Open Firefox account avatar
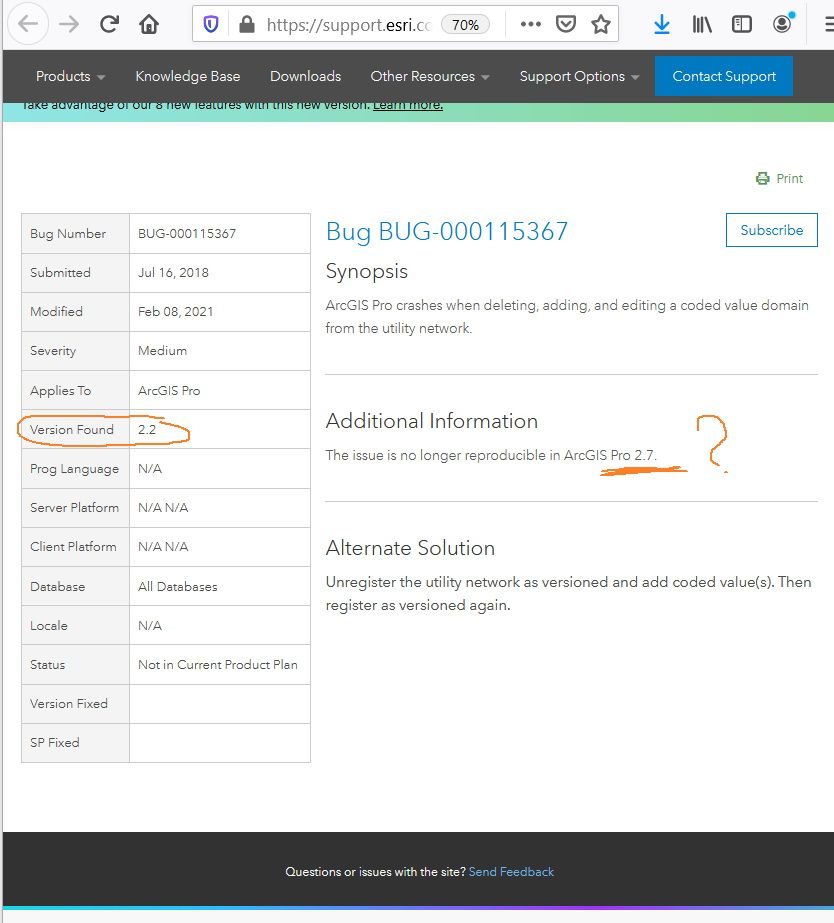The width and height of the screenshot is (834, 923). (x=782, y=24)
